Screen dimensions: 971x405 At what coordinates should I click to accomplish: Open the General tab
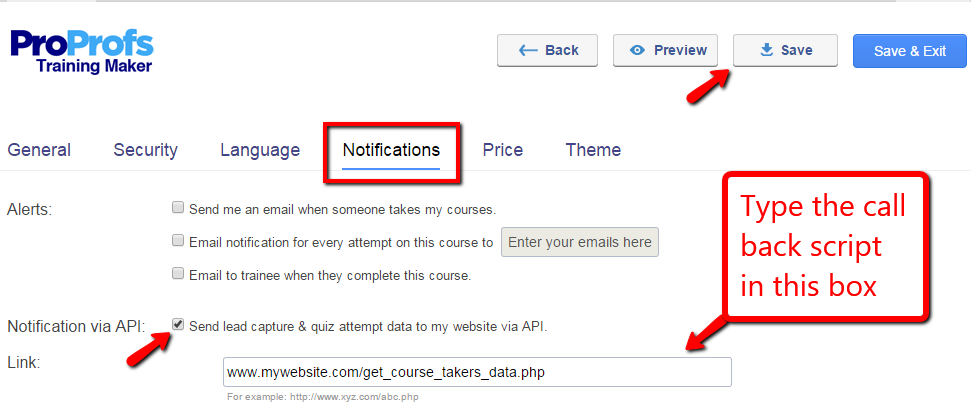39,150
